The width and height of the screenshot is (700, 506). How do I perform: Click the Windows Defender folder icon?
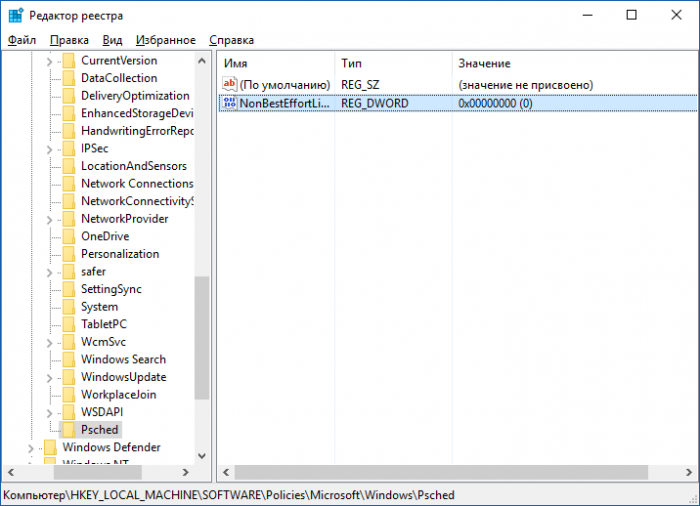(50, 447)
